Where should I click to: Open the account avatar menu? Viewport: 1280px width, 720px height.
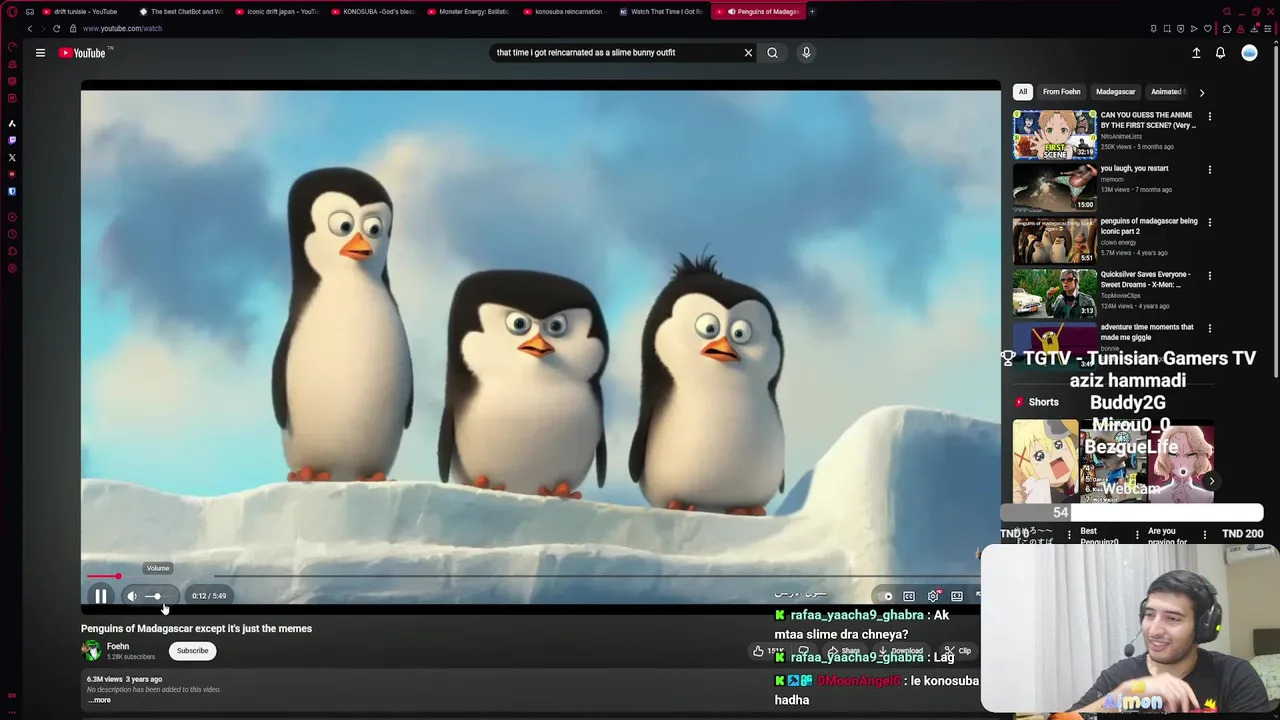click(1249, 53)
